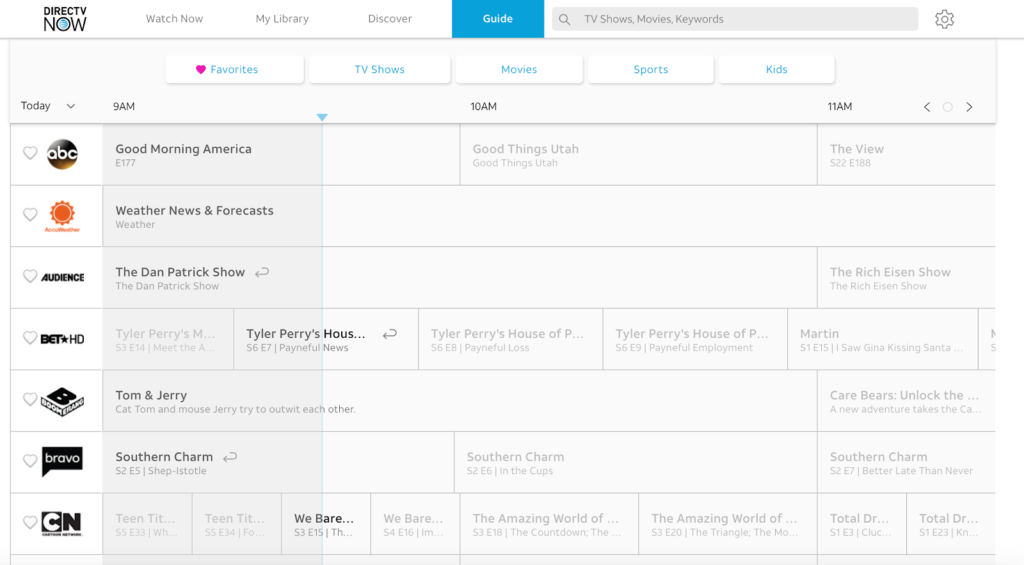Viewport: 1024px width, 565px height.
Task: Select The View S22 E188
Action: click(906, 155)
